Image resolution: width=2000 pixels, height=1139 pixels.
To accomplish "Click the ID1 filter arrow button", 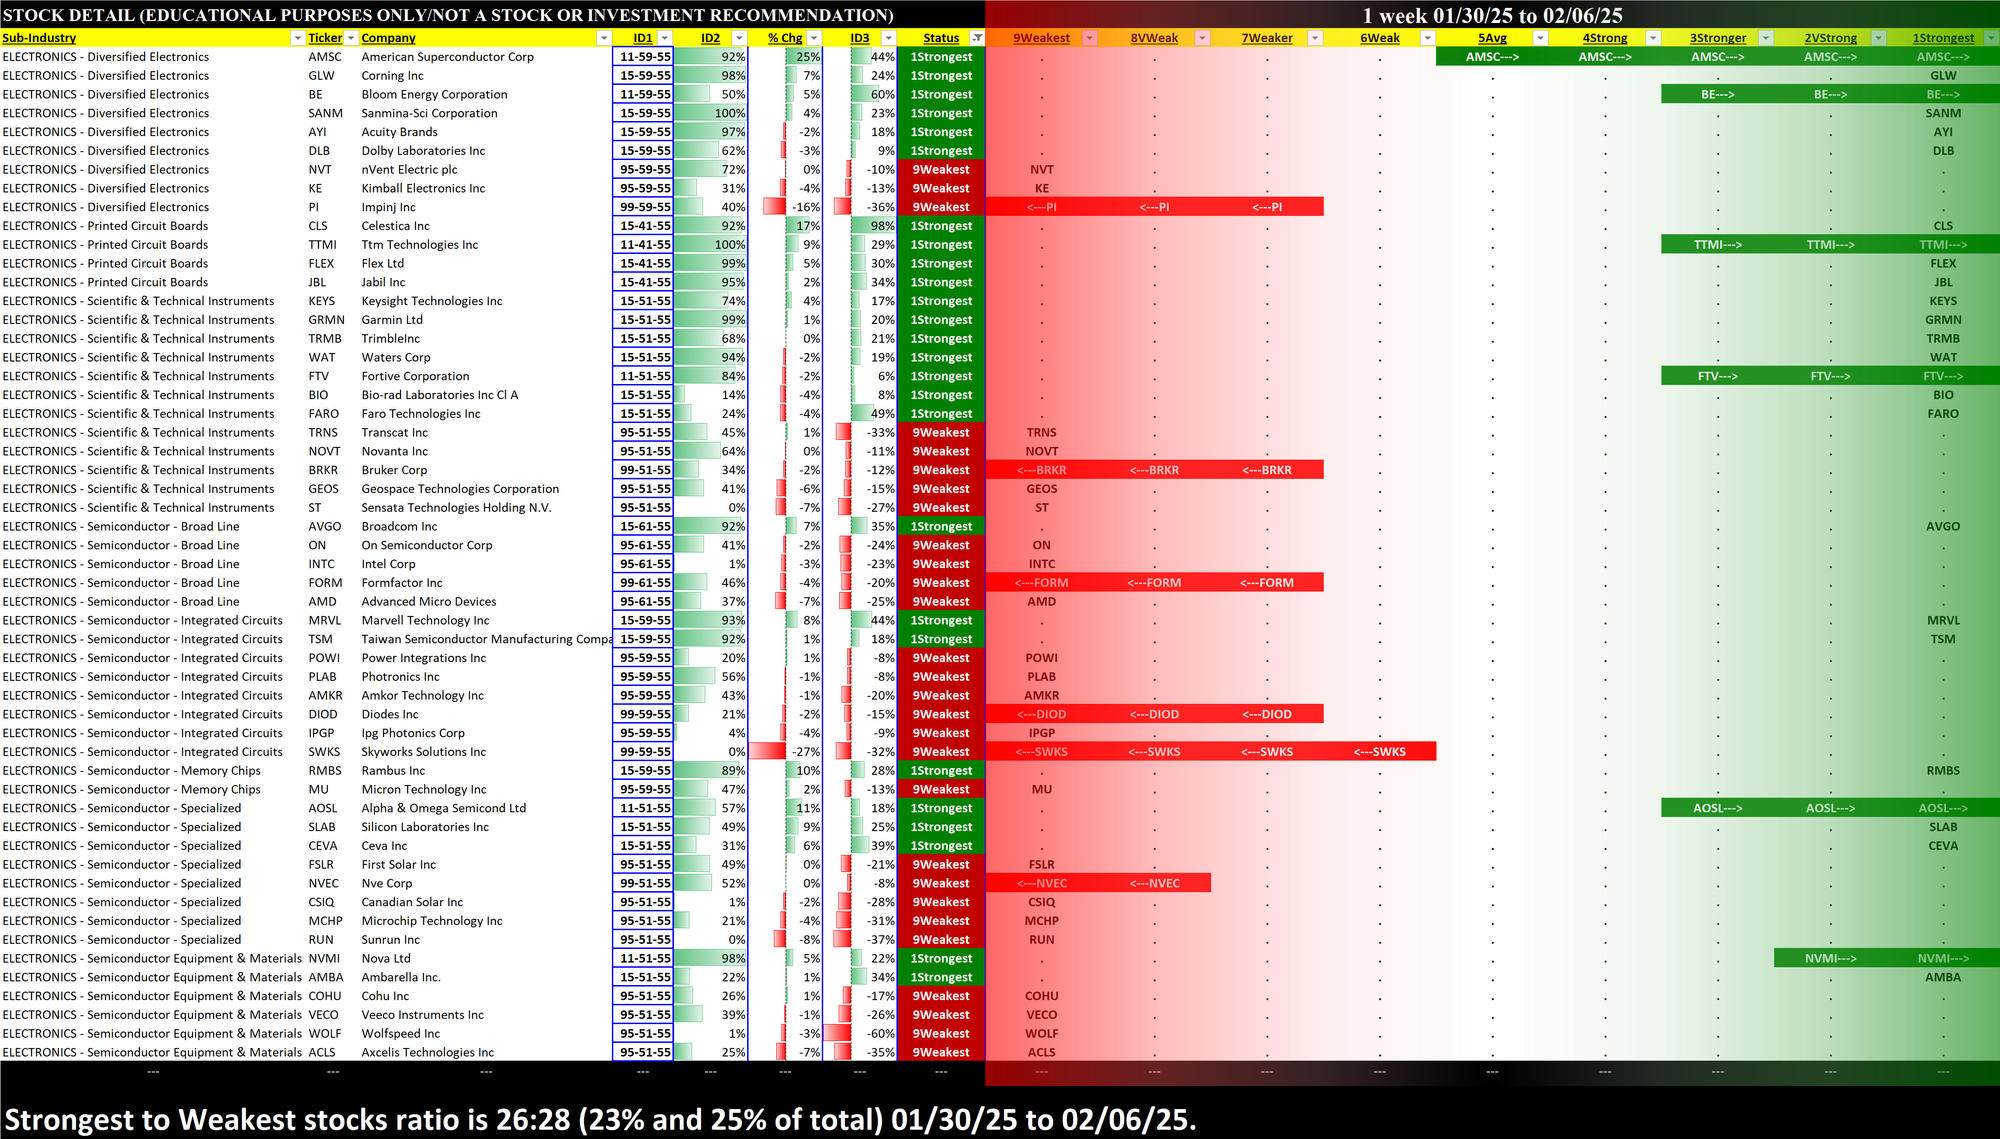I will click(x=664, y=38).
